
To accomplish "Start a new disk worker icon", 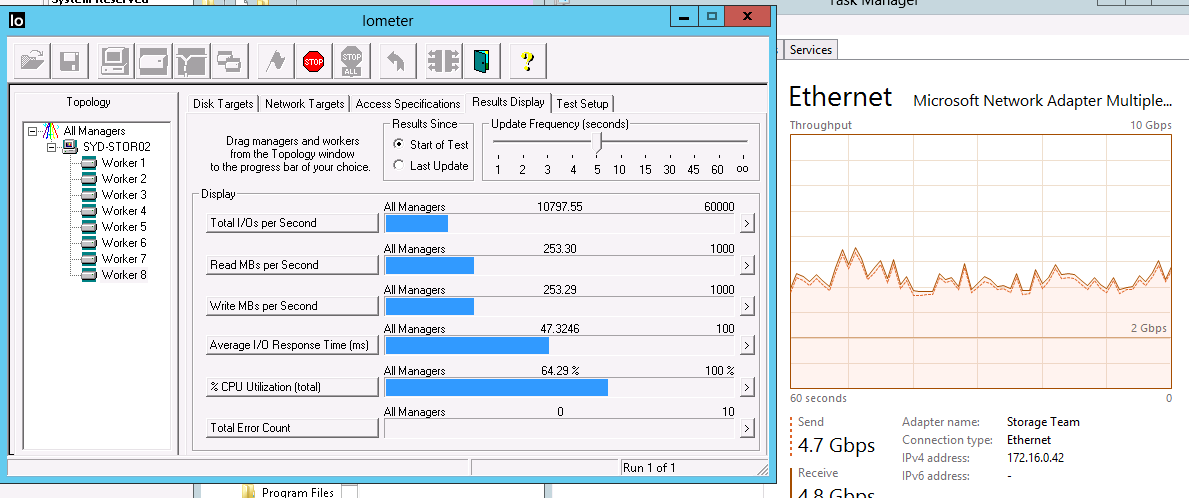I will coord(154,61).
